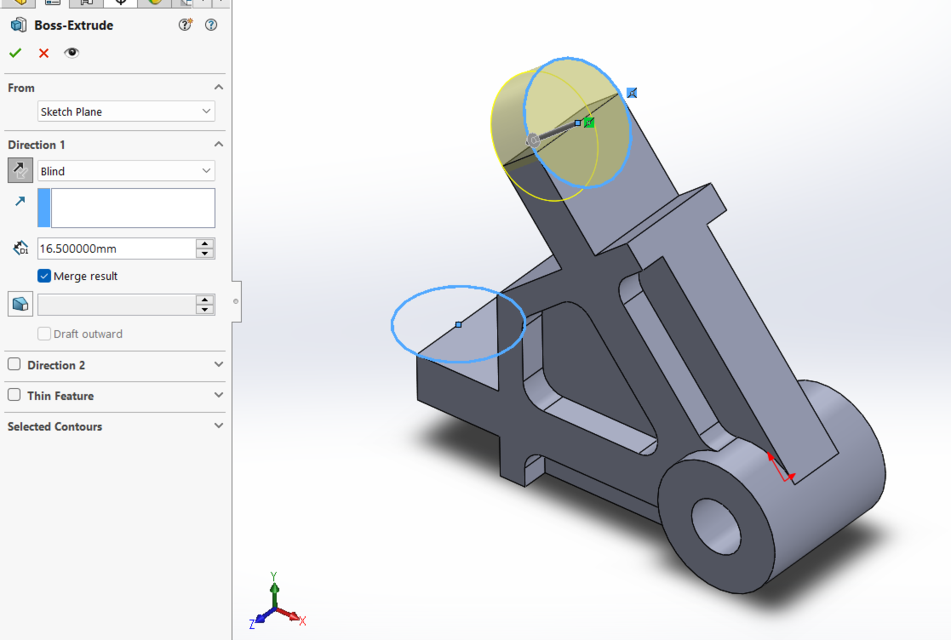Open contextual help via the question mark icon
Screen dimensions: 951x640
coord(210,25)
